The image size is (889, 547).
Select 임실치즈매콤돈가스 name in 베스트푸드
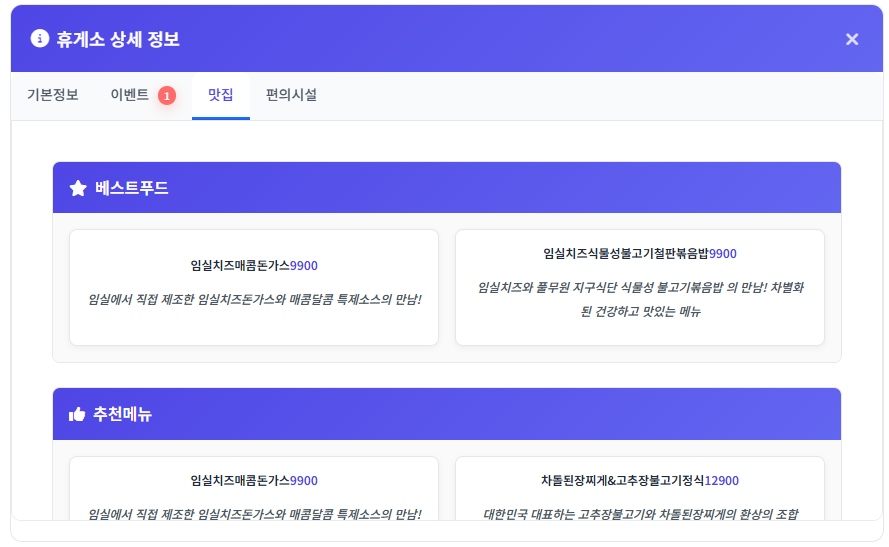pos(240,266)
